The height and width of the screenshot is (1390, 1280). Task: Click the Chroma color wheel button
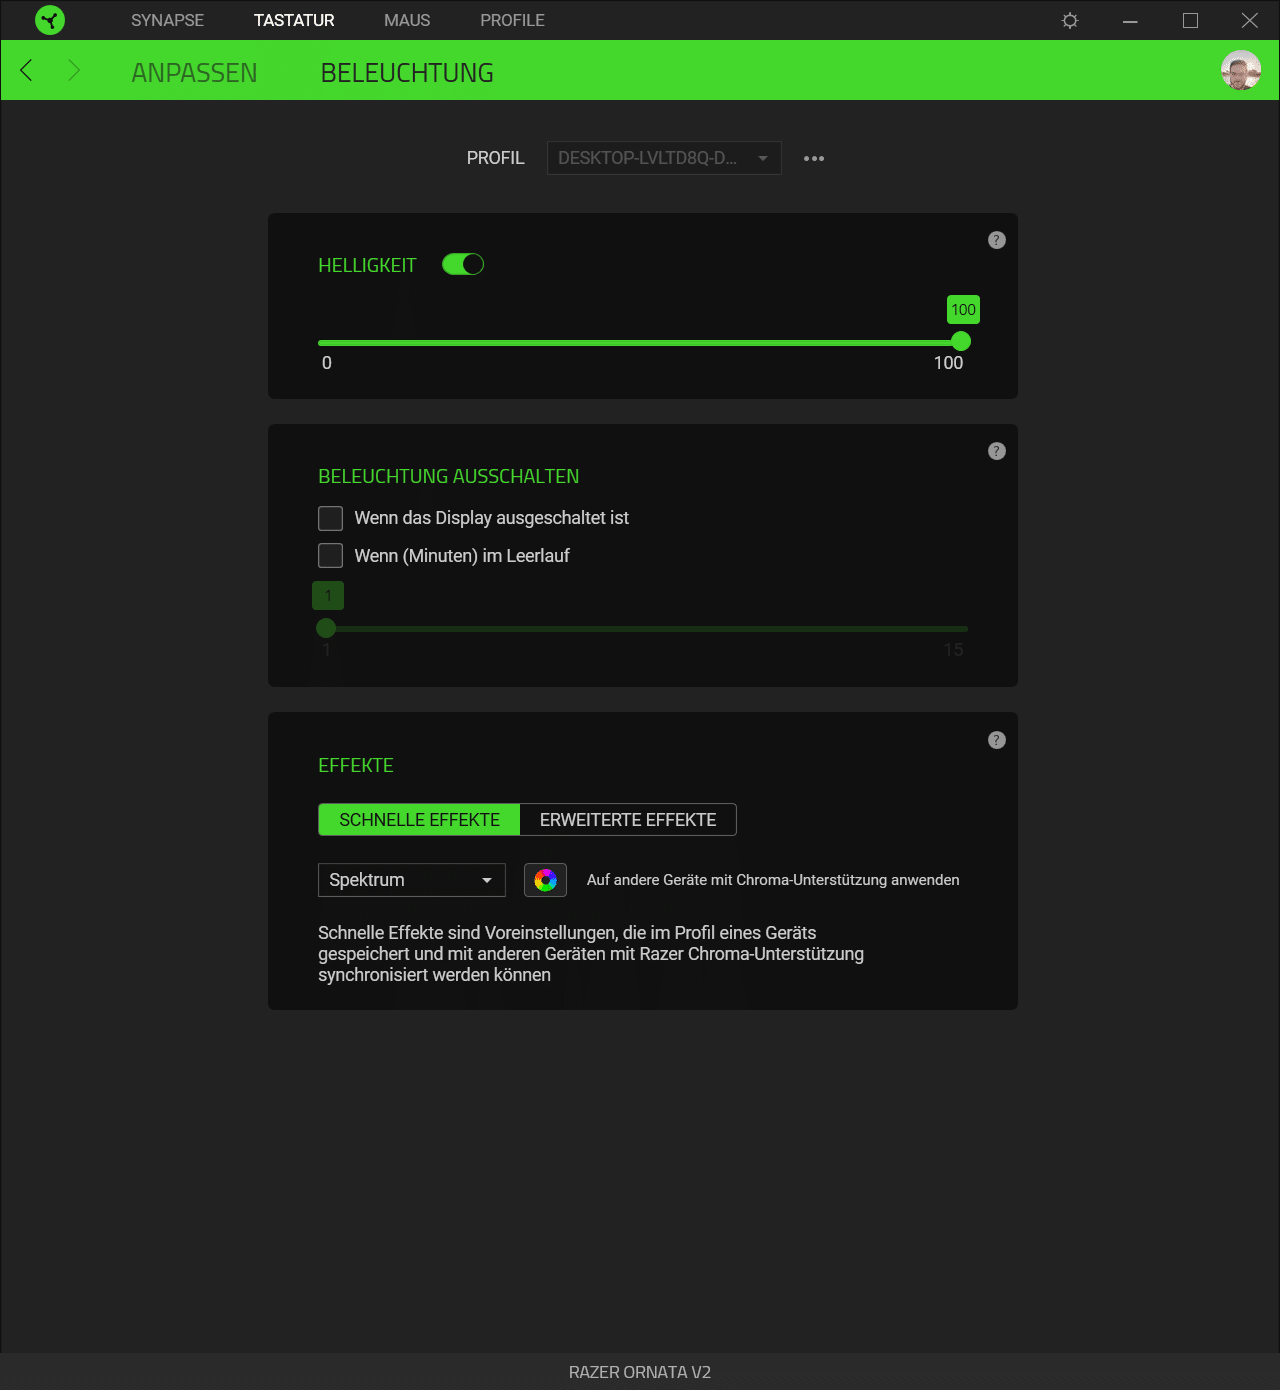545,880
